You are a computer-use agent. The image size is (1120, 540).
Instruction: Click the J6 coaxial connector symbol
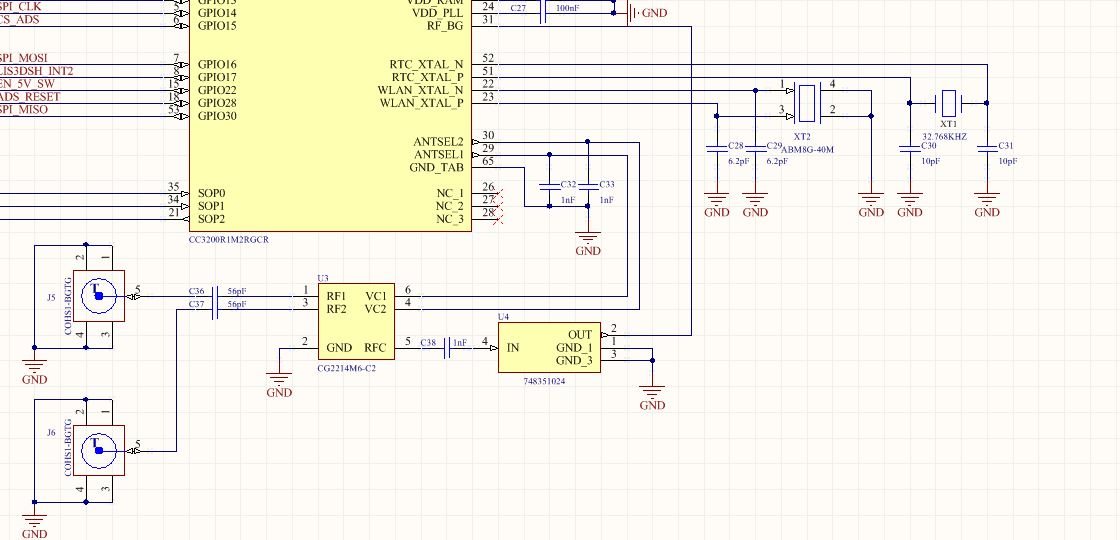pyautogui.click(x=99, y=451)
